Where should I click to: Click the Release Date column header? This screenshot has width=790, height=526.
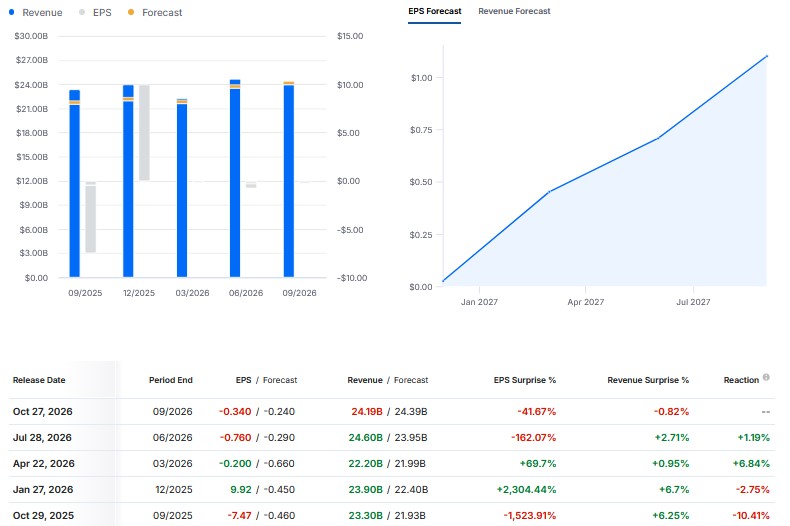tap(39, 380)
